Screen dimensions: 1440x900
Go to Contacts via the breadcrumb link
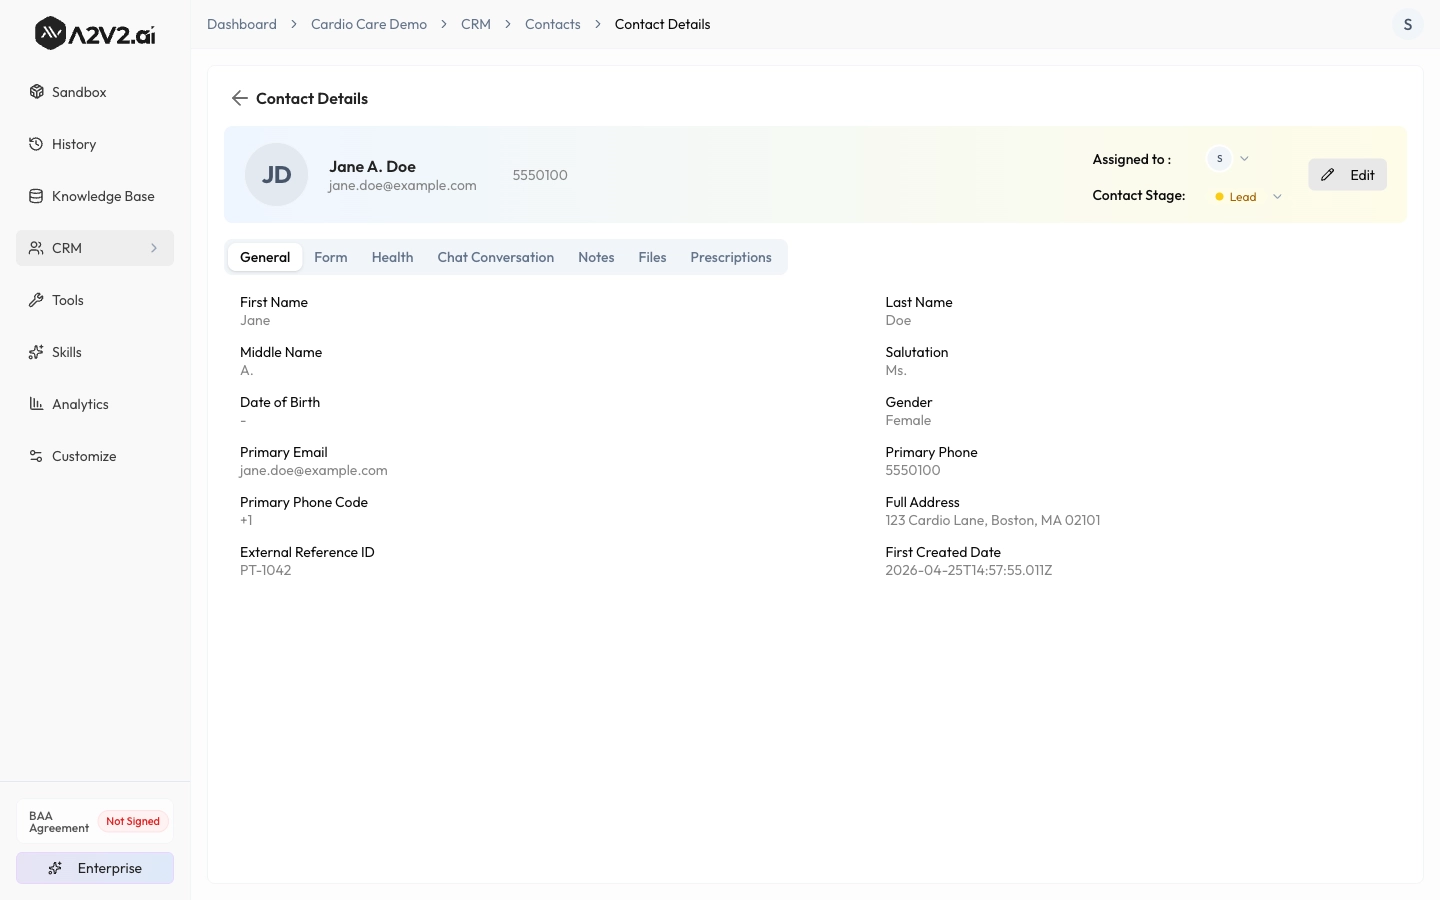pyautogui.click(x=552, y=24)
